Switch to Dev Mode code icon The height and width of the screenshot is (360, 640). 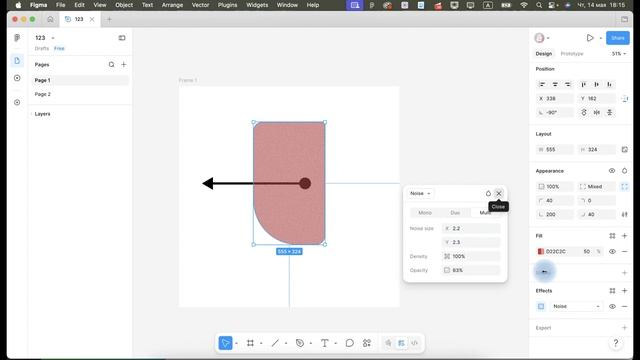(x=414, y=343)
